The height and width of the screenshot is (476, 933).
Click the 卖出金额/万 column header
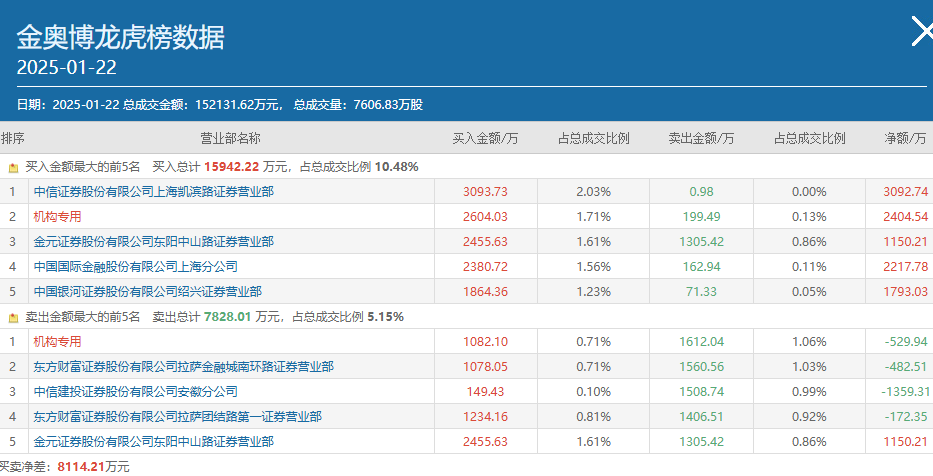pyautogui.click(x=702, y=139)
